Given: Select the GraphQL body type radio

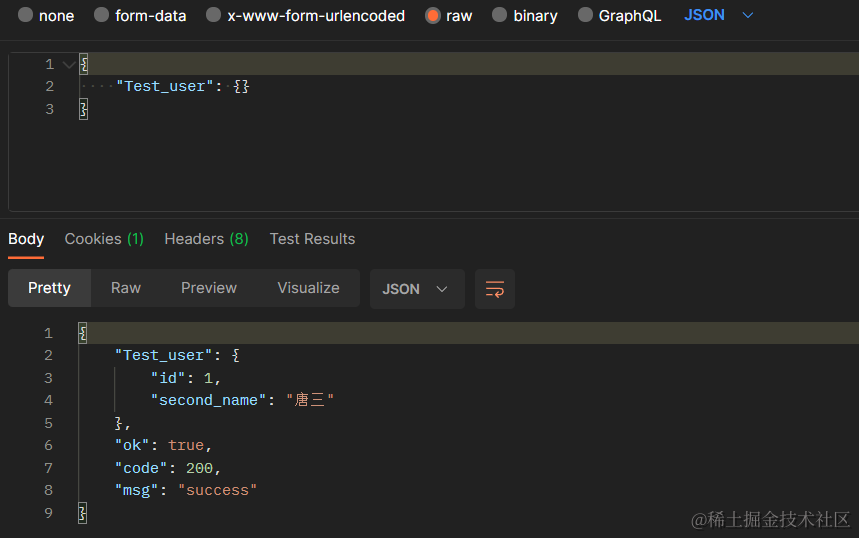Looking at the screenshot, I should click(585, 15).
